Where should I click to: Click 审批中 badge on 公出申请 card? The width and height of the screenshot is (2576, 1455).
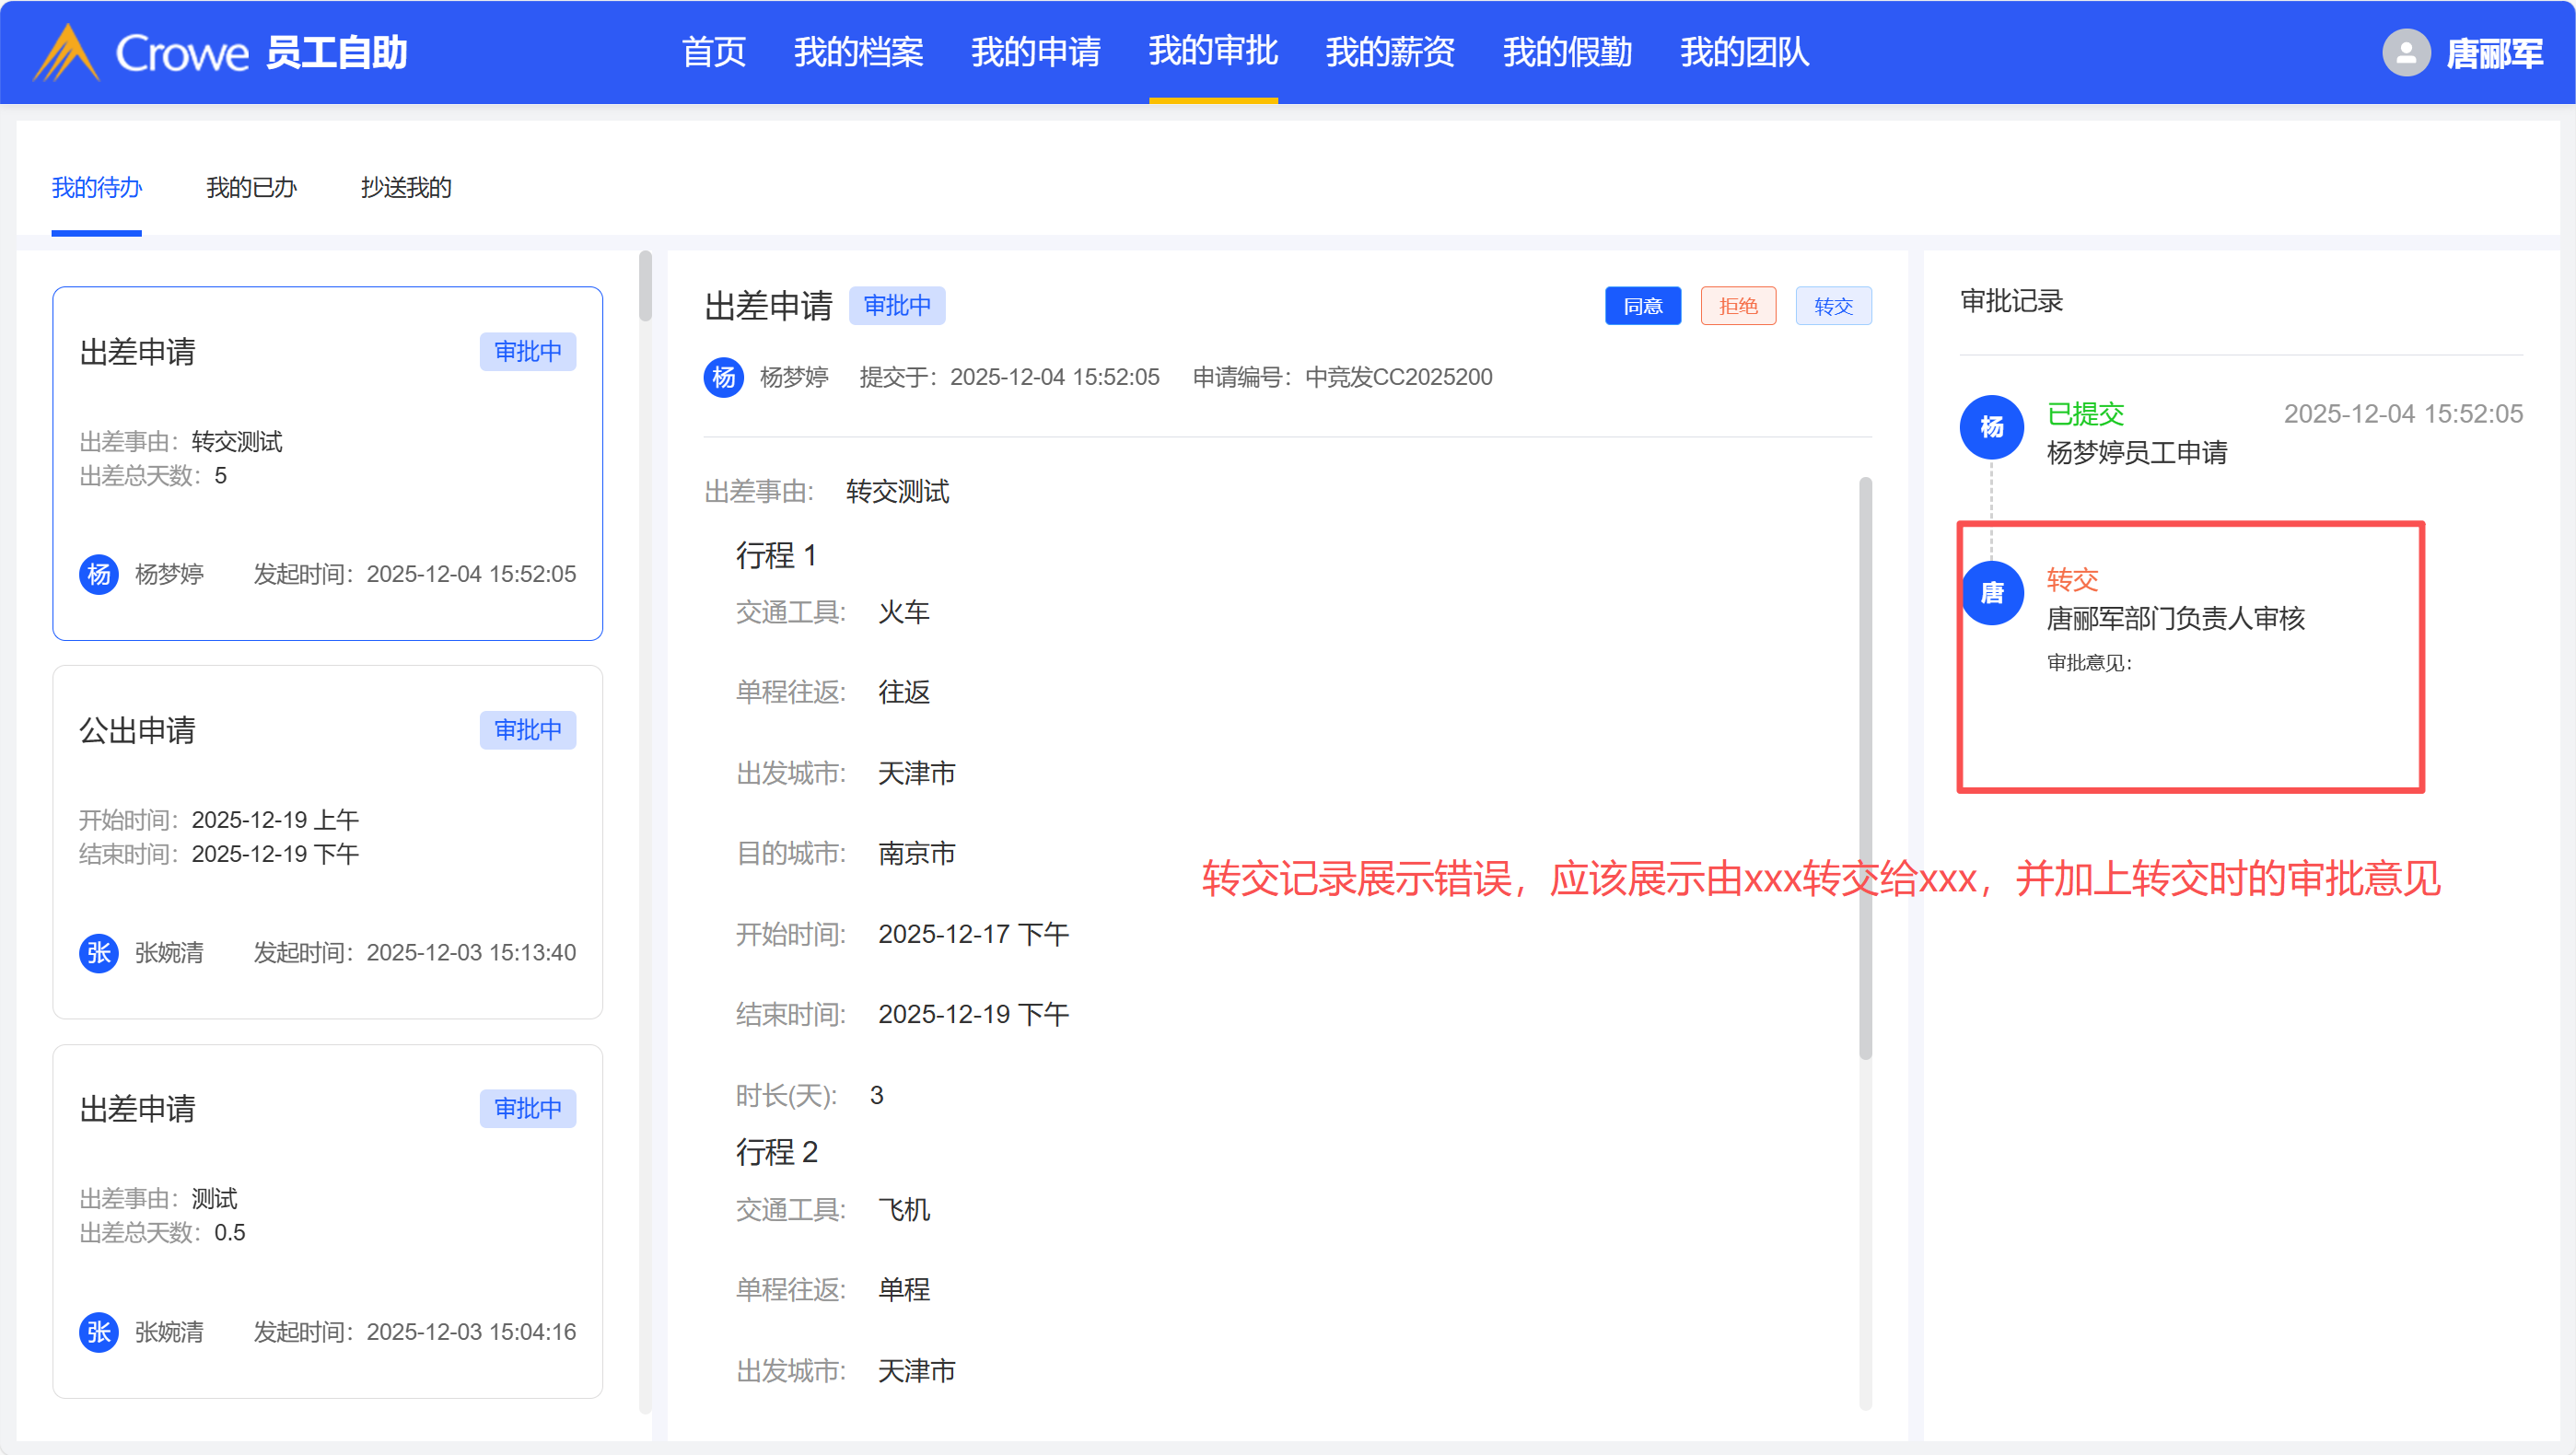point(527,730)
